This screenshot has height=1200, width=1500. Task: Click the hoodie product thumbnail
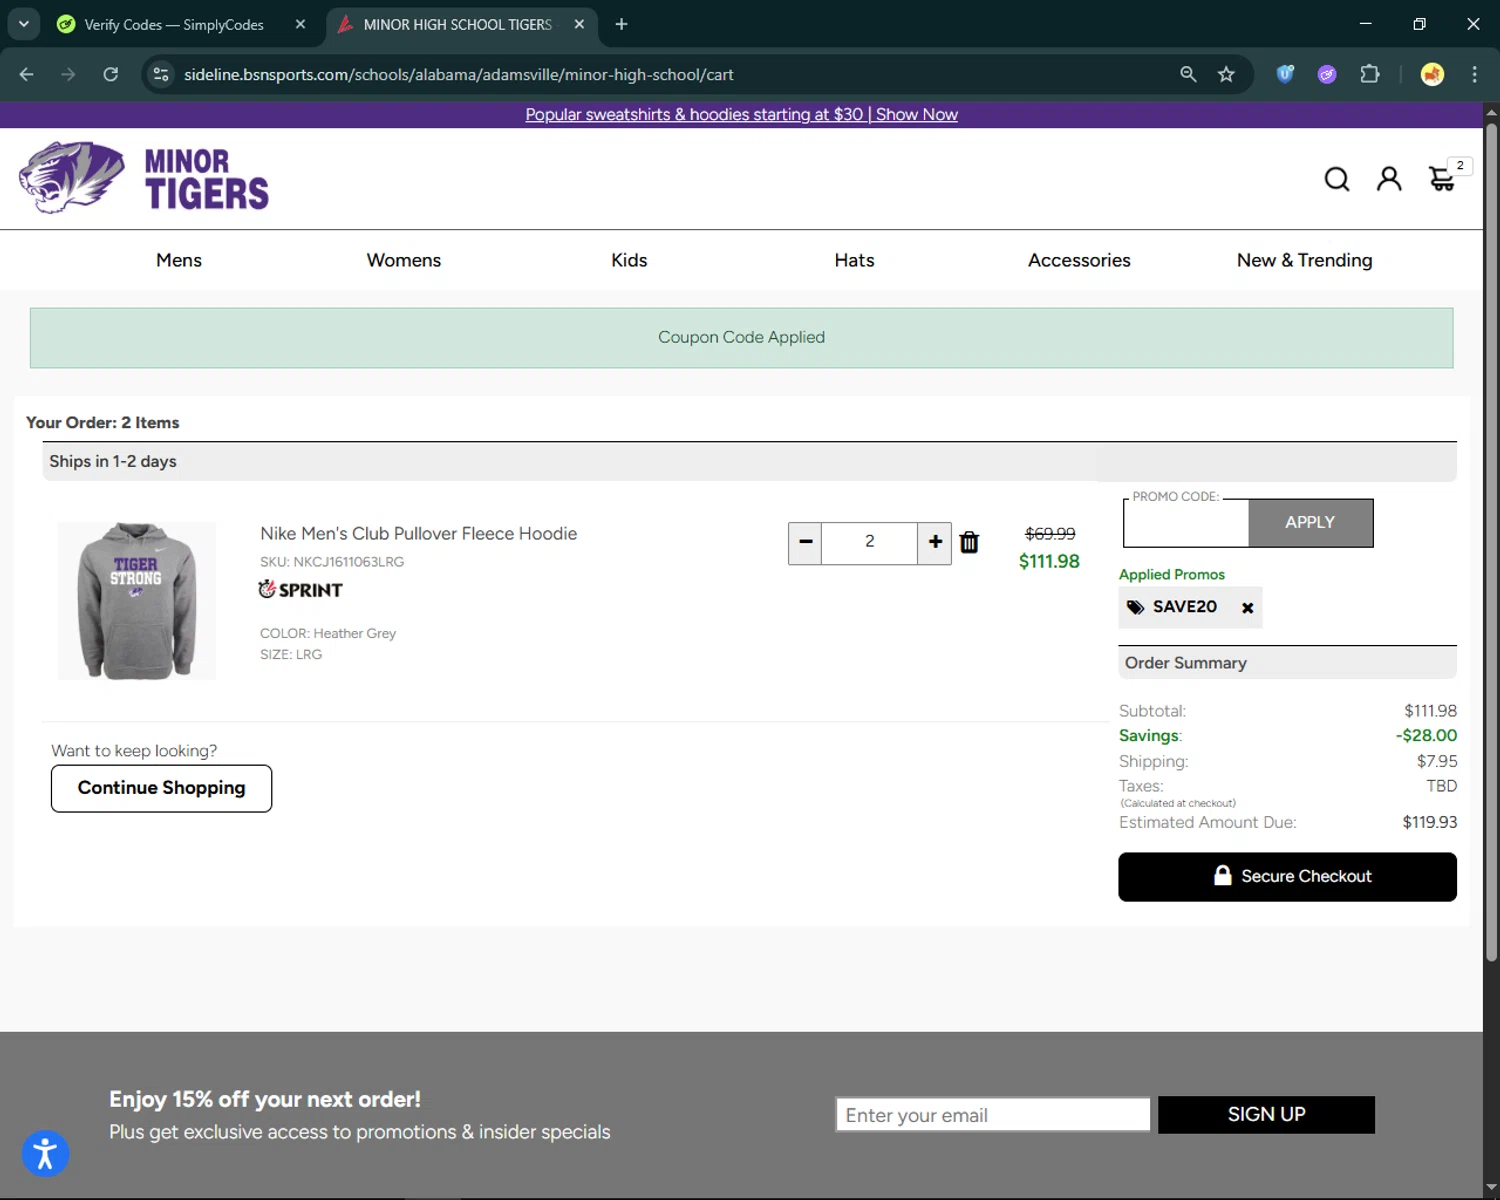137,601
